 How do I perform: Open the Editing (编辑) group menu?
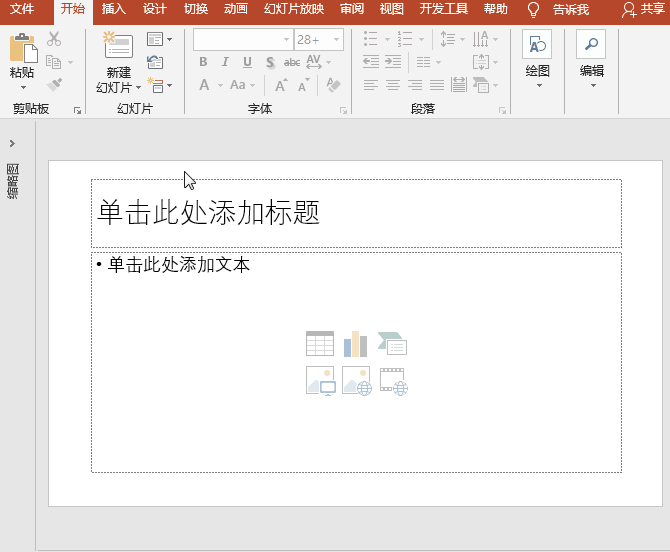pos(591,59)
